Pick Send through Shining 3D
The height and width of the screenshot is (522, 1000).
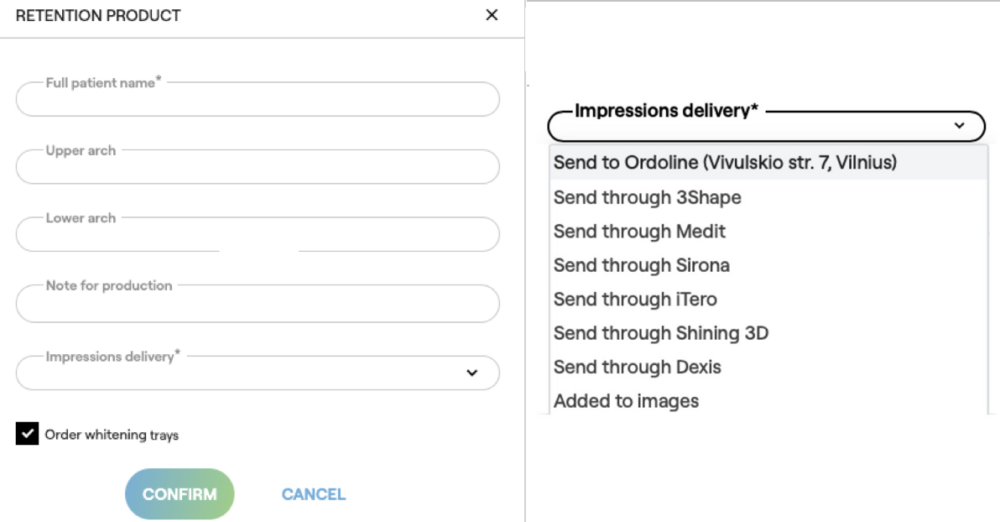pos(660,333)
